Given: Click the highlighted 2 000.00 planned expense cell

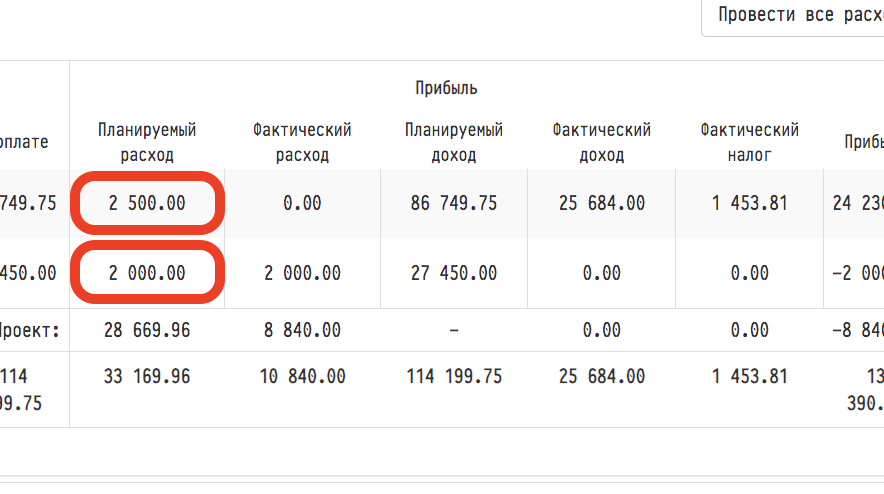Looking at the screenshot, I should [x=147, y=273].
